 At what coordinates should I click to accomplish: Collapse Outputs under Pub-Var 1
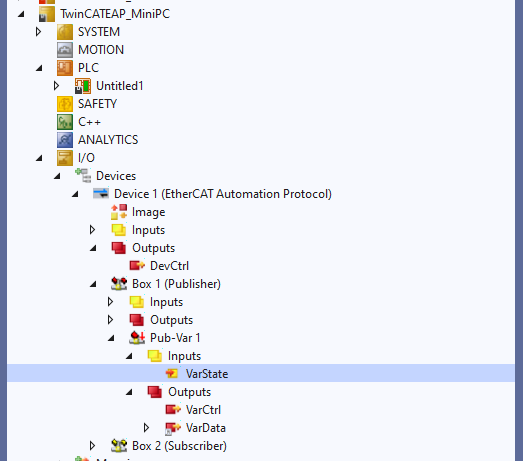(129, 393)
